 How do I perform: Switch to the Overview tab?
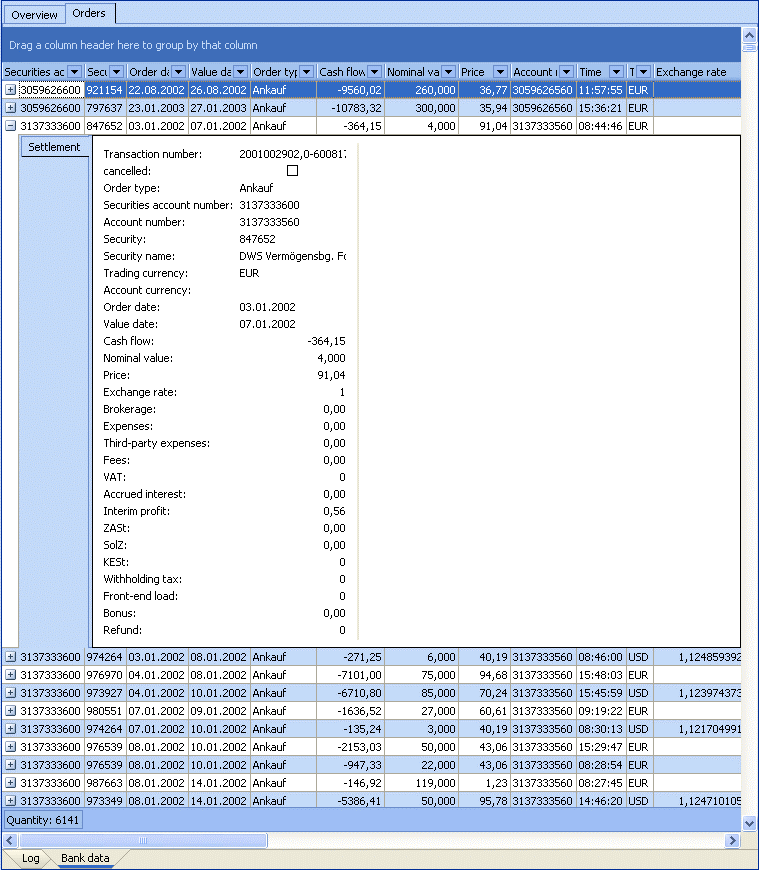point(34,15)
